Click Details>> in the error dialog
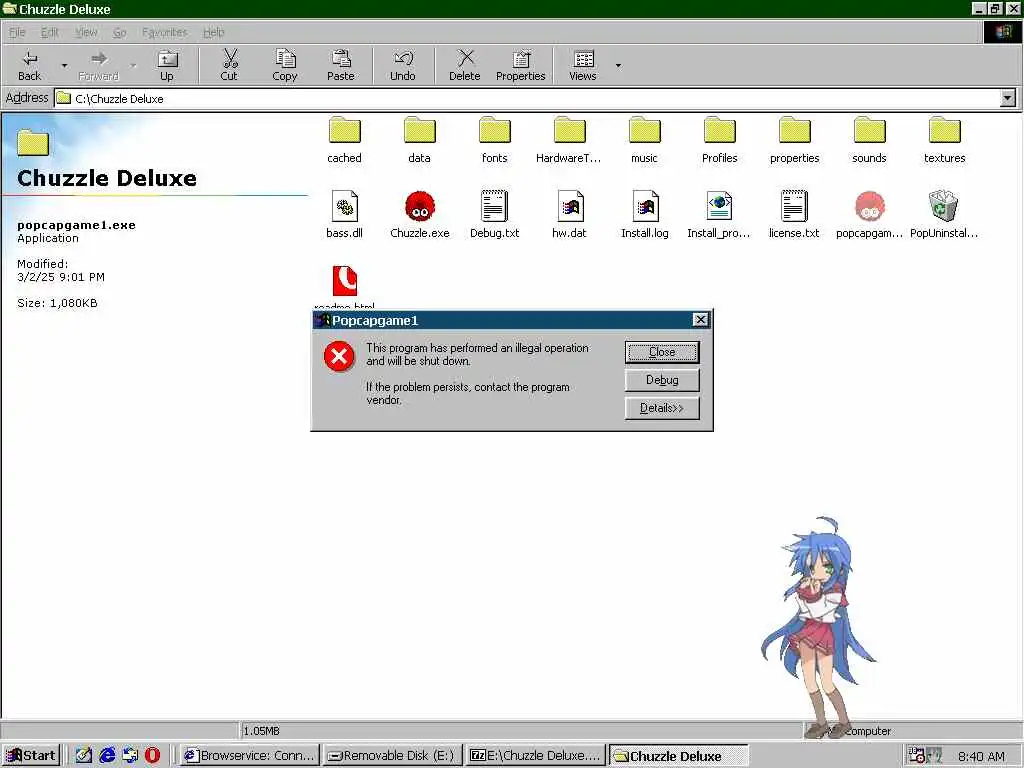1024x768 pixels. (662, 408)
